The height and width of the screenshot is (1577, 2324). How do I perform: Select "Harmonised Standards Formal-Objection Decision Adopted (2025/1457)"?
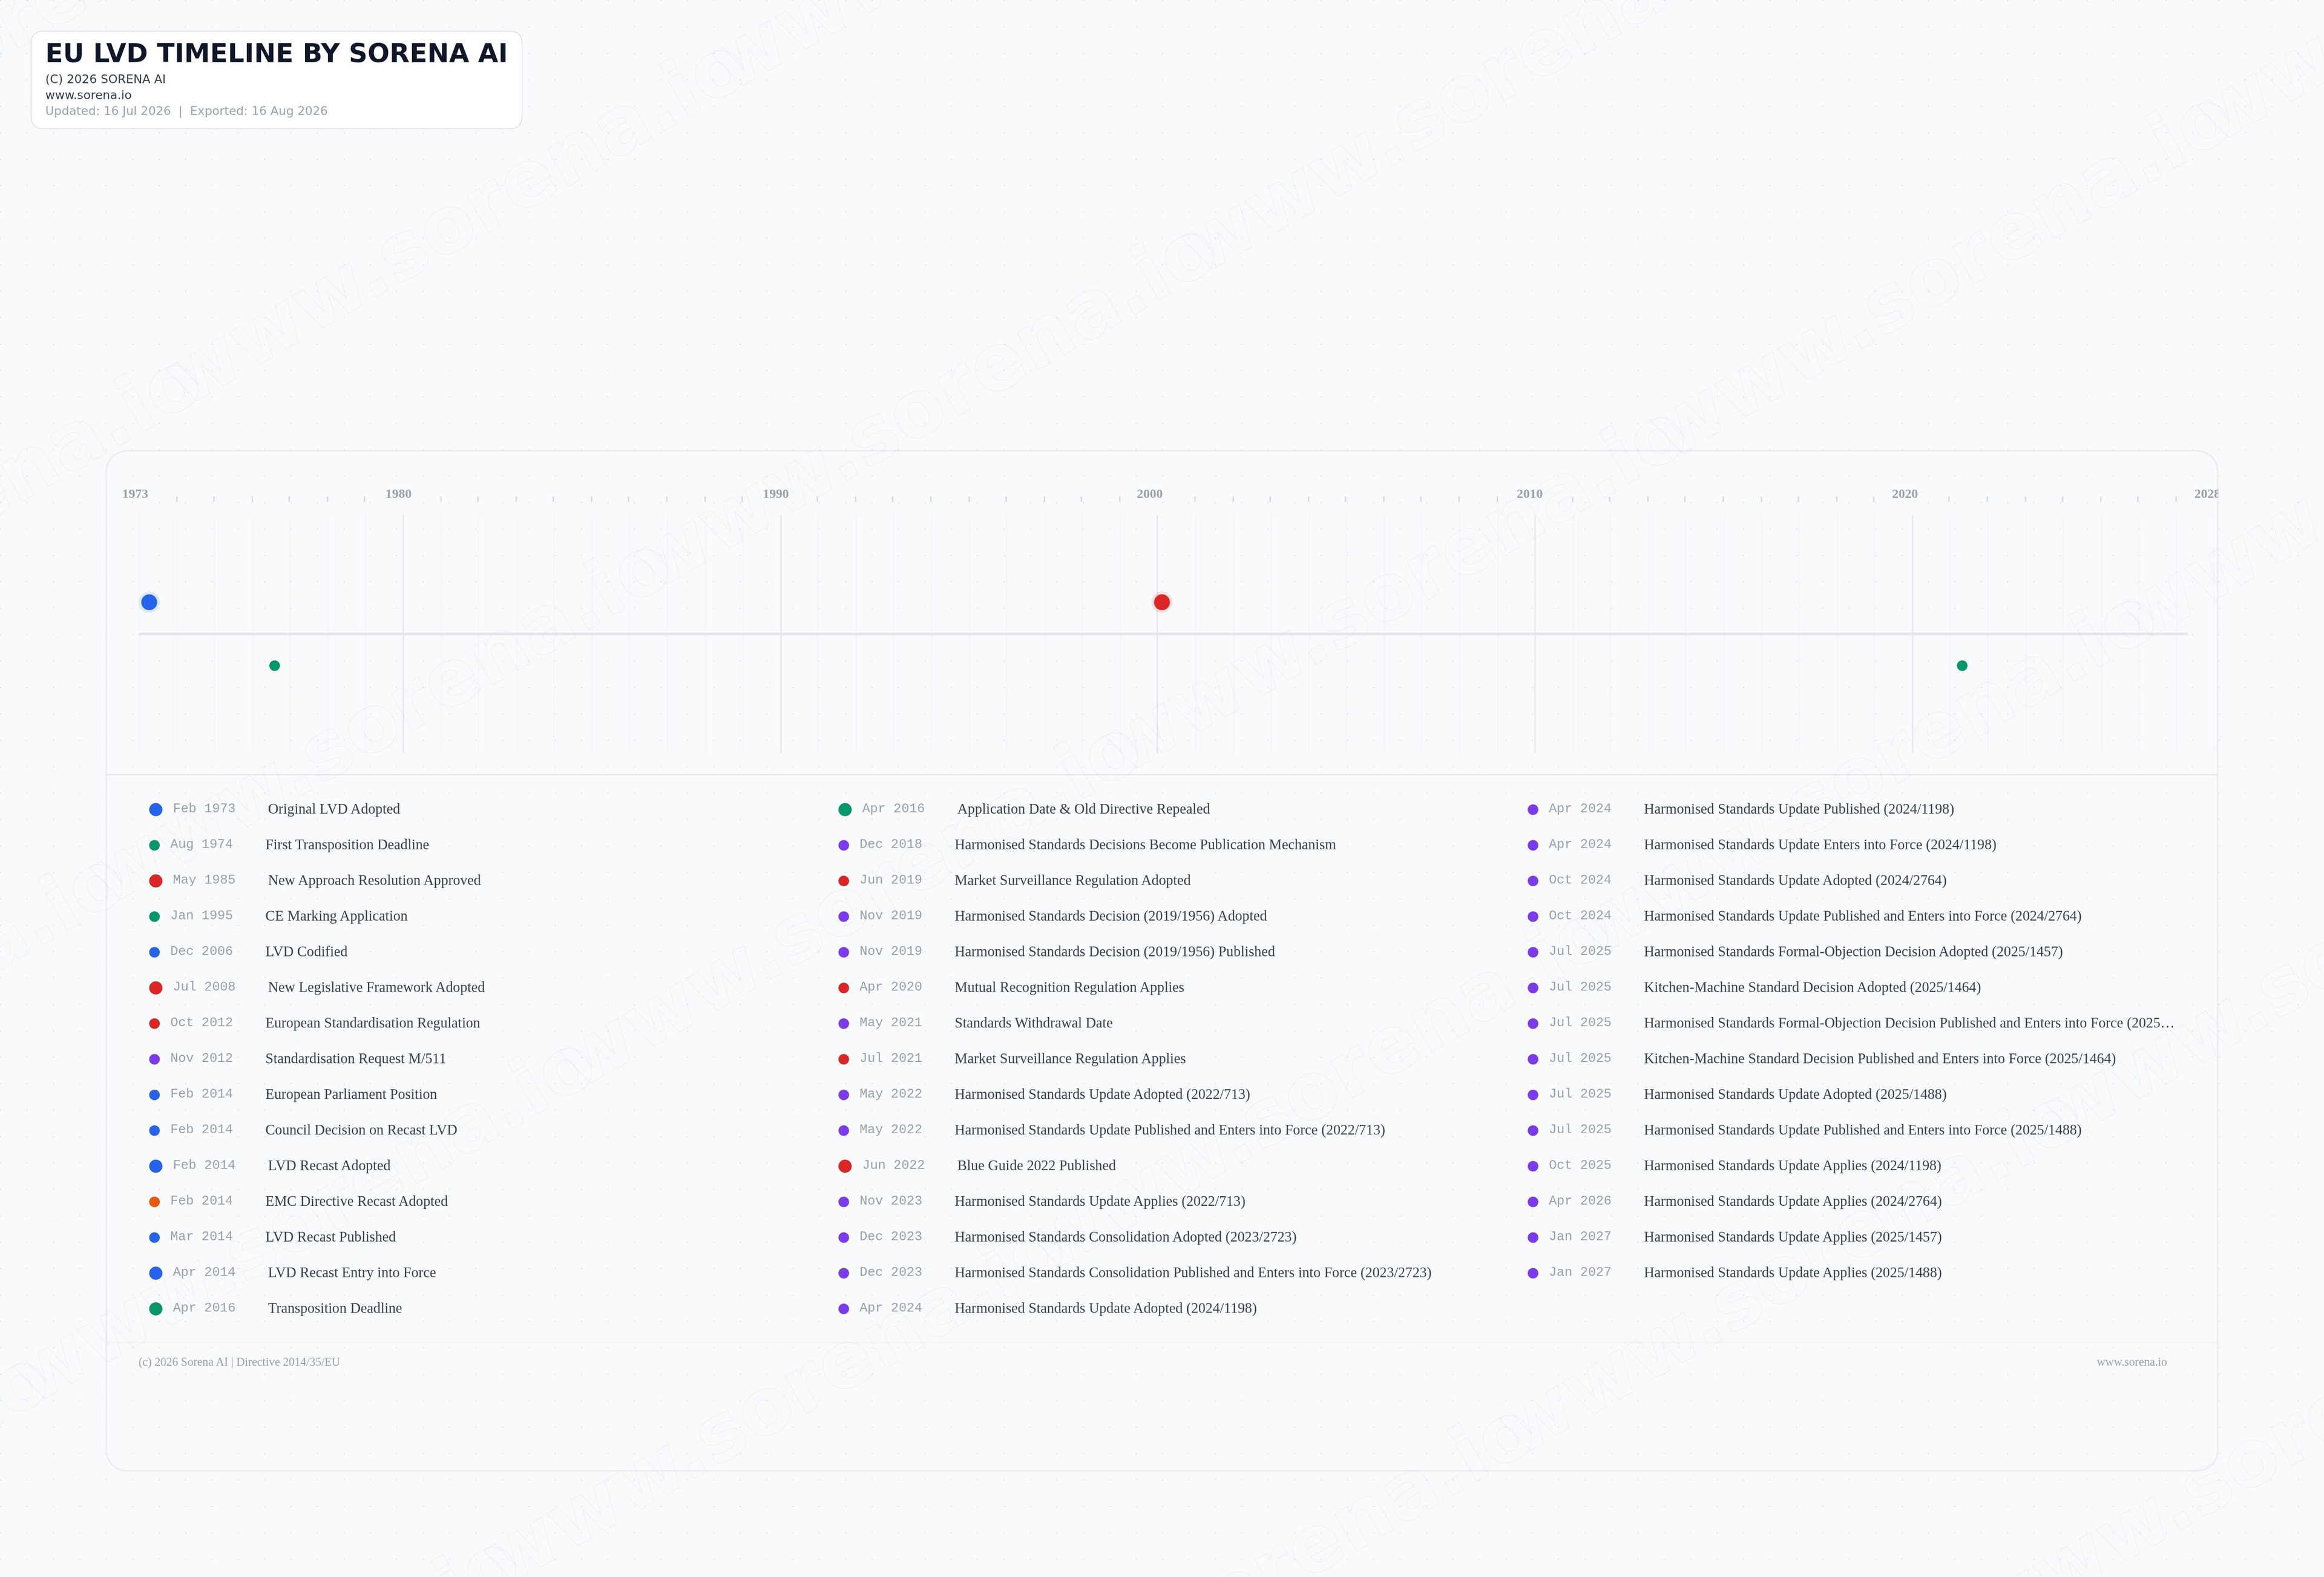[1853, 952]
